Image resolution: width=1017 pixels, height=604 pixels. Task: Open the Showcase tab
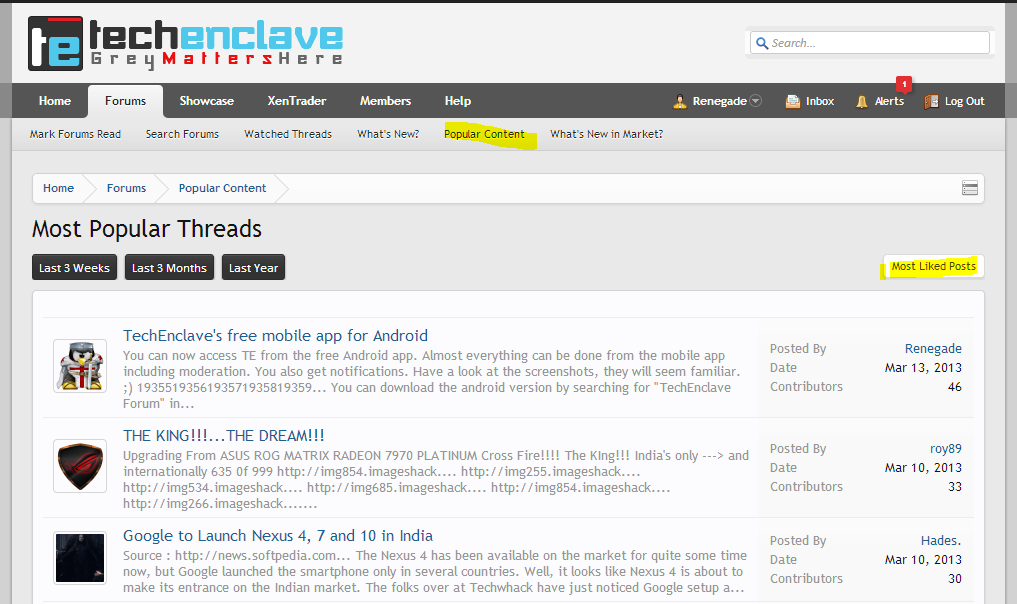click(x=206, y=101)
